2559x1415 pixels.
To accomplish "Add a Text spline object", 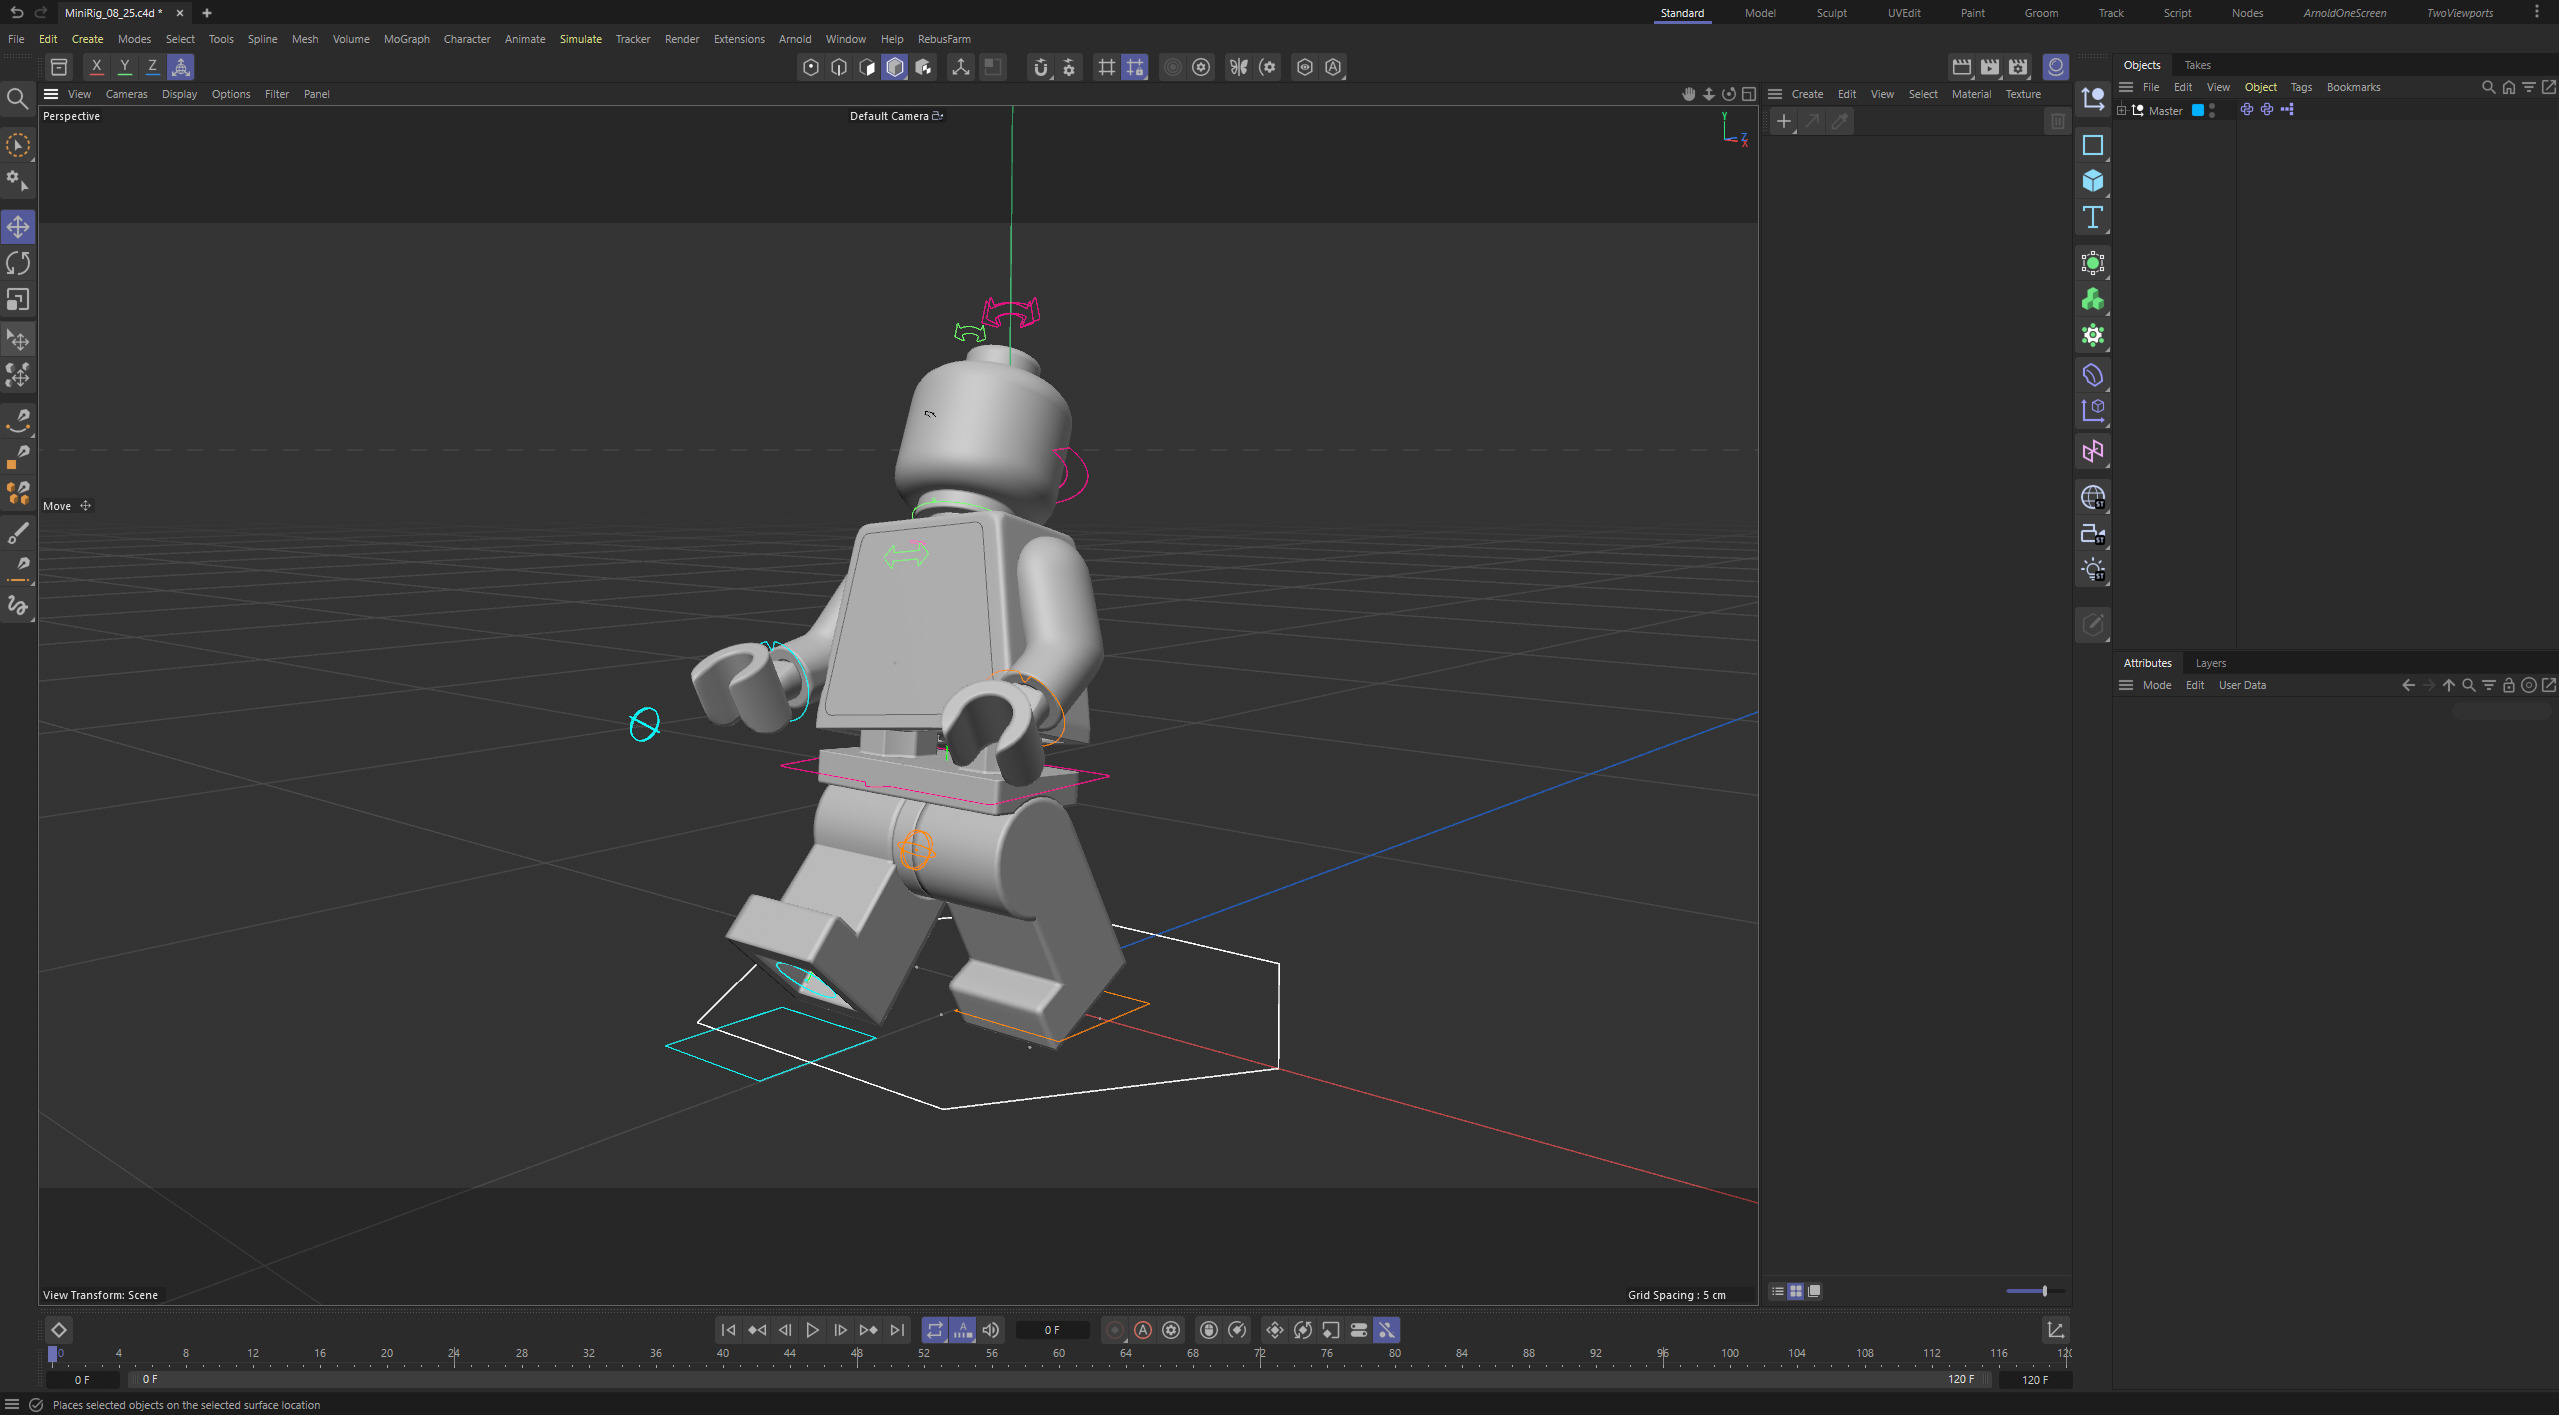I will [x=2093, y=218].
